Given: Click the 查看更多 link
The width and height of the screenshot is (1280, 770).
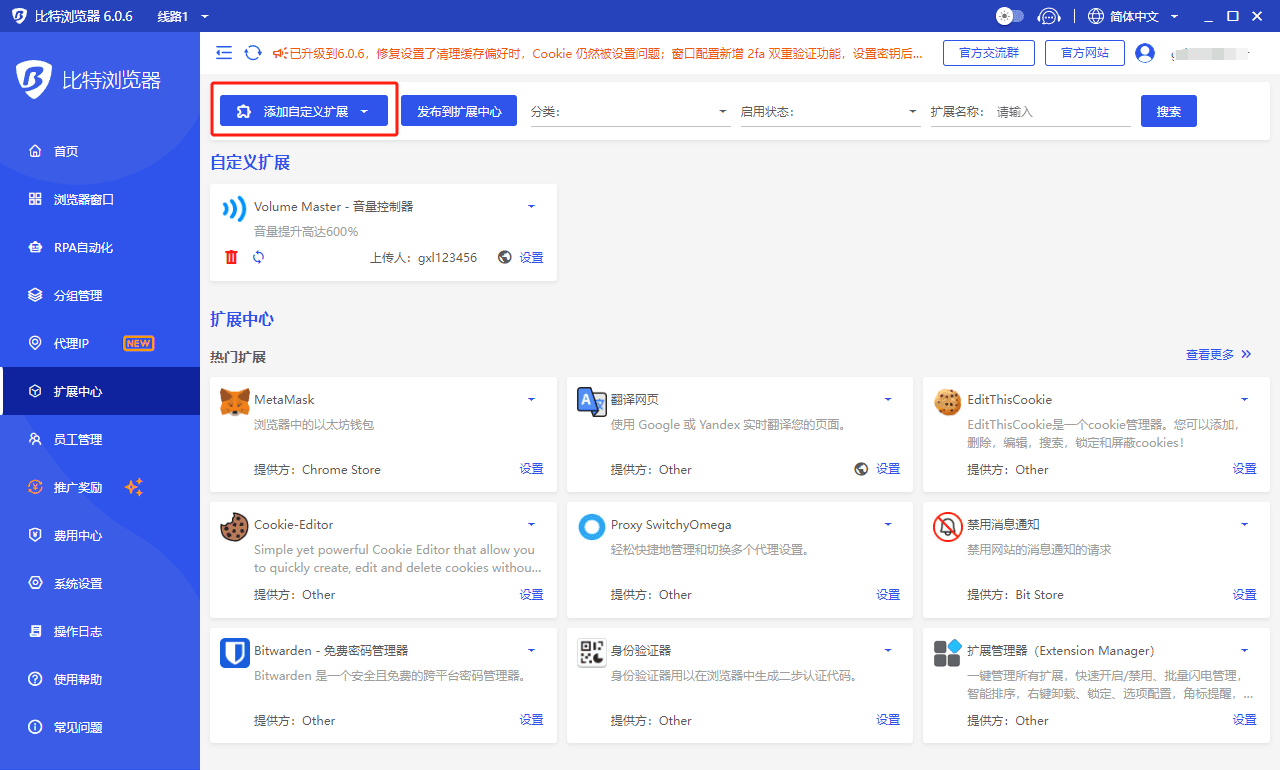Looking at the screenshot, I should coord(1219,354).
